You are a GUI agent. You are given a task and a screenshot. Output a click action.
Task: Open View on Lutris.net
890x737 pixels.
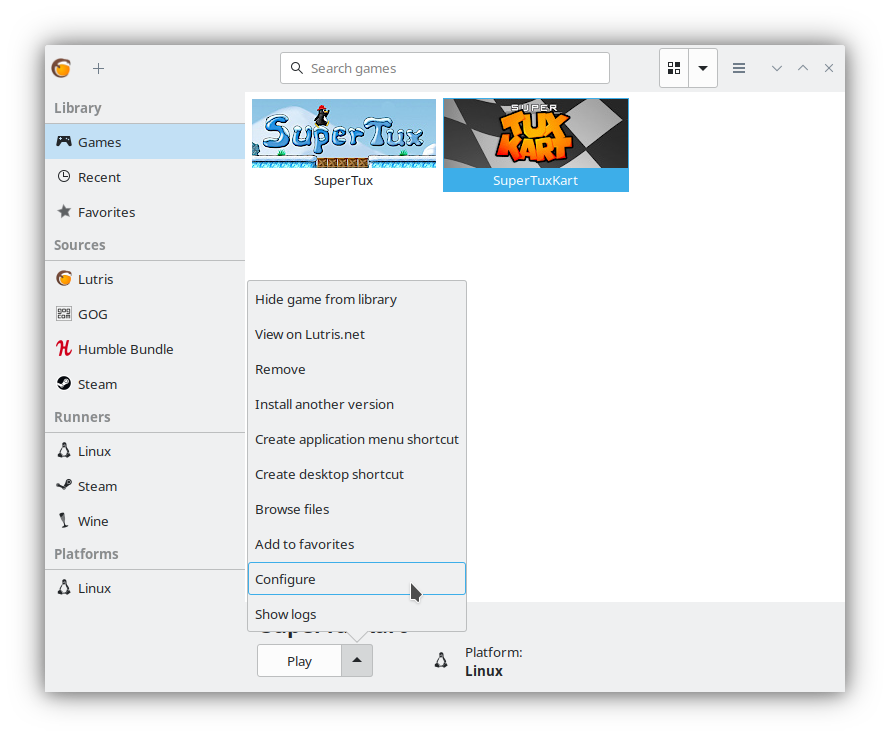[x=311, y=334]
